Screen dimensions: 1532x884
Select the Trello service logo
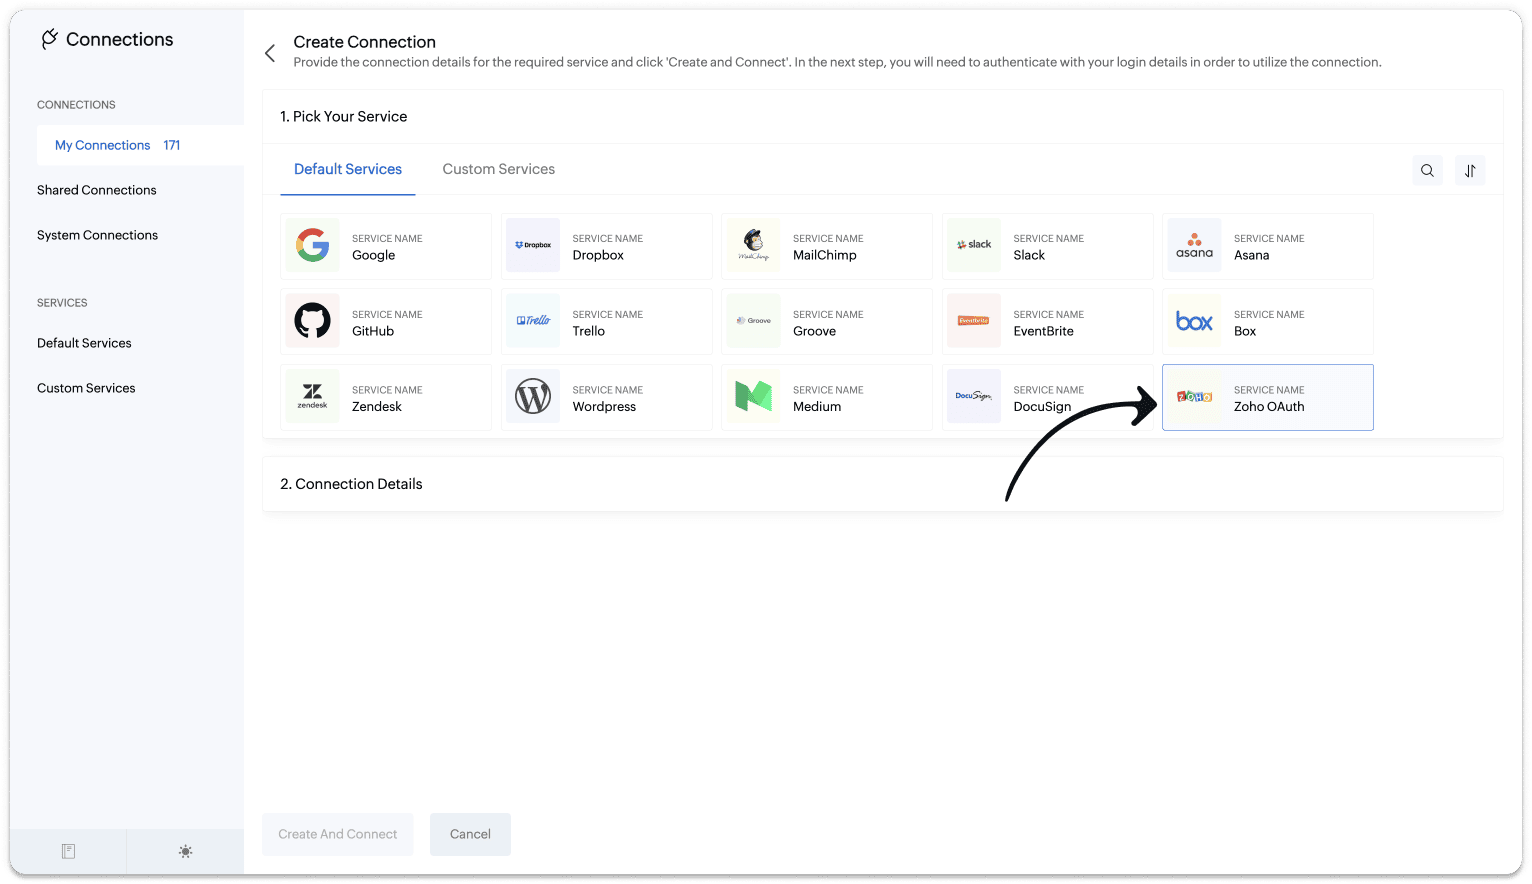533,321
